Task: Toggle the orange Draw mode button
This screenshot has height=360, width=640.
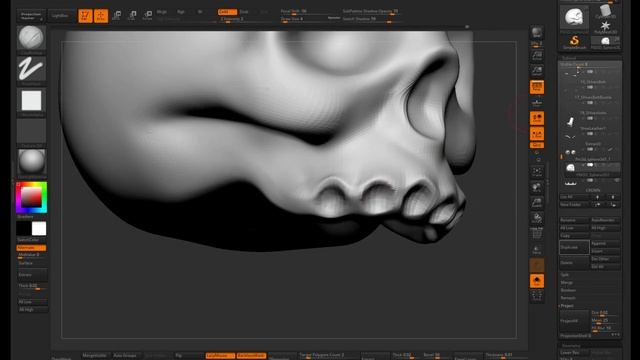Action: tap(101, 16)
